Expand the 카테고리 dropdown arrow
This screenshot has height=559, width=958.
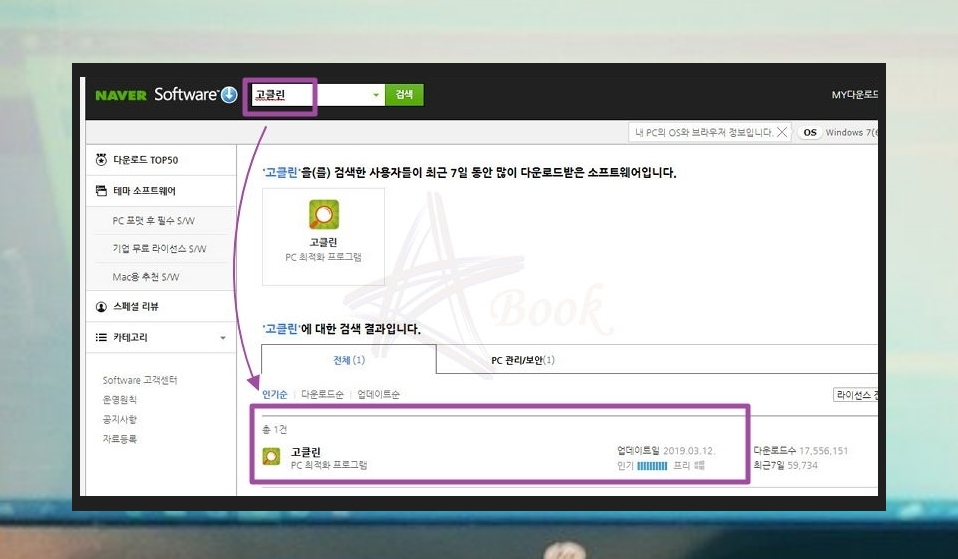click(x=223, y=338)
